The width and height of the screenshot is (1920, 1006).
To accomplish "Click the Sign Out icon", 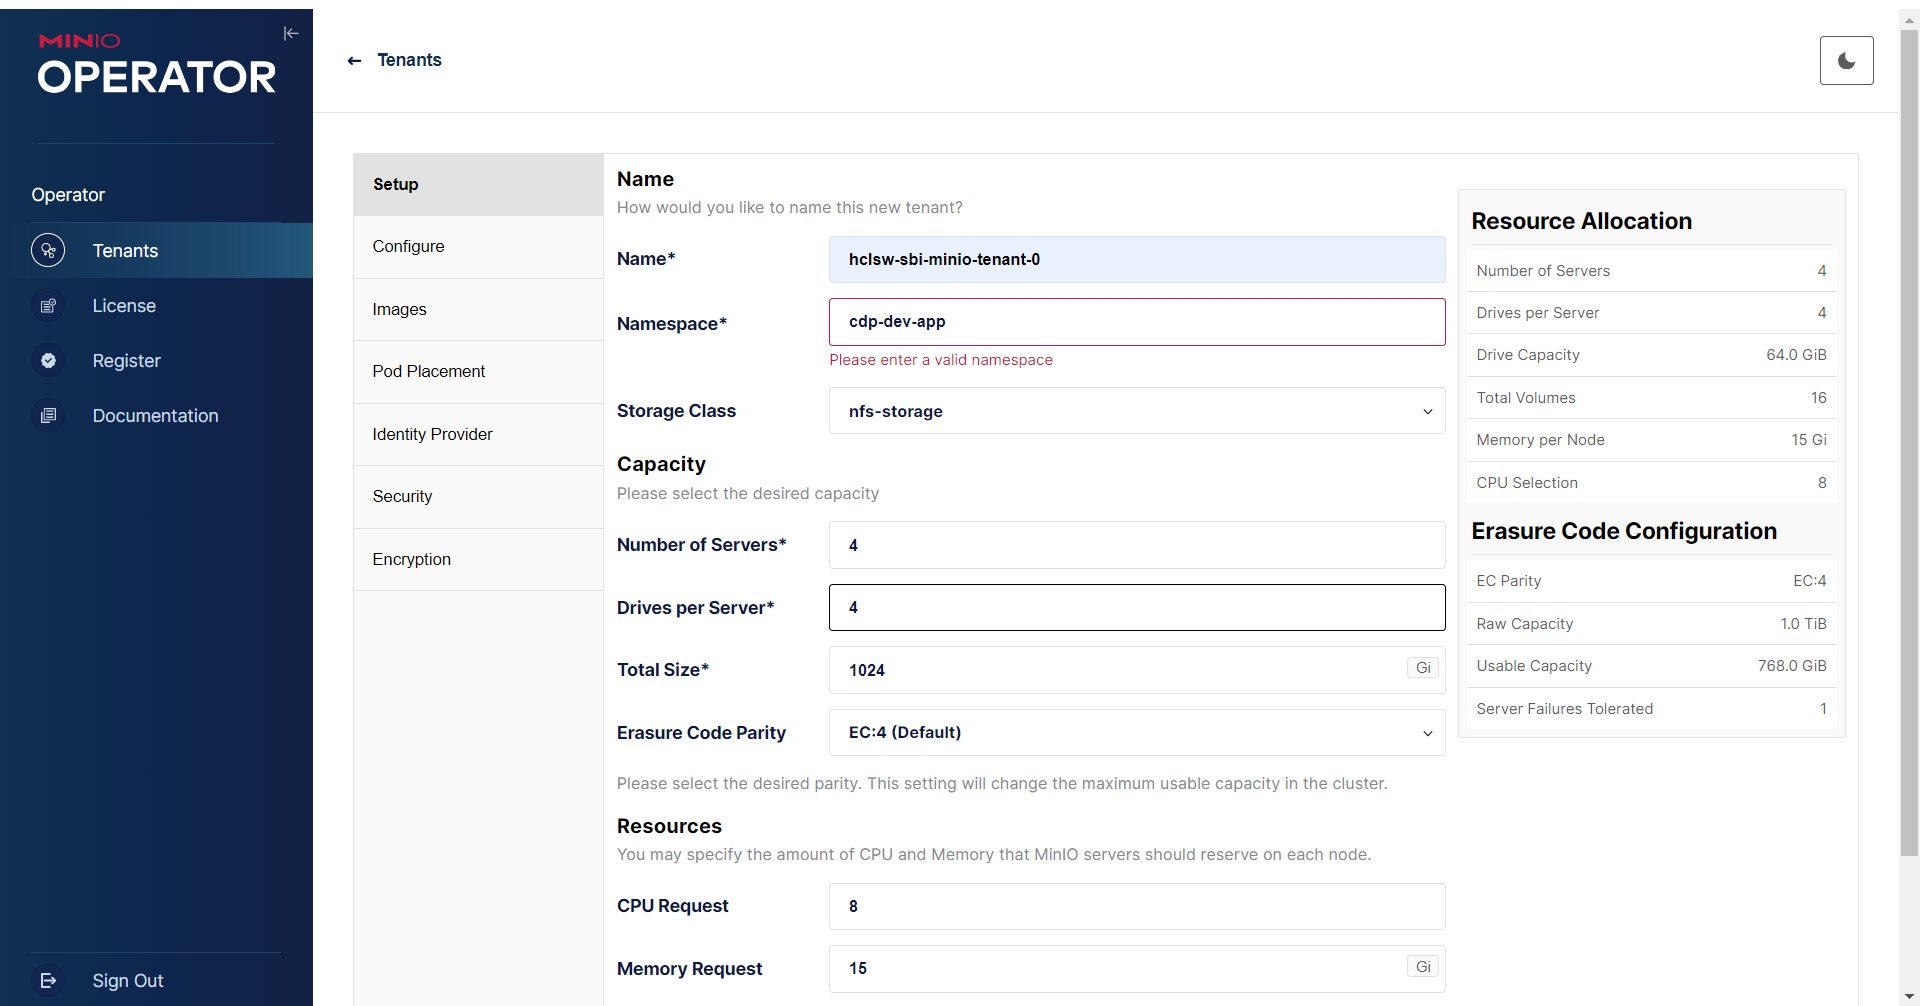I will click(x=48, y=981).
